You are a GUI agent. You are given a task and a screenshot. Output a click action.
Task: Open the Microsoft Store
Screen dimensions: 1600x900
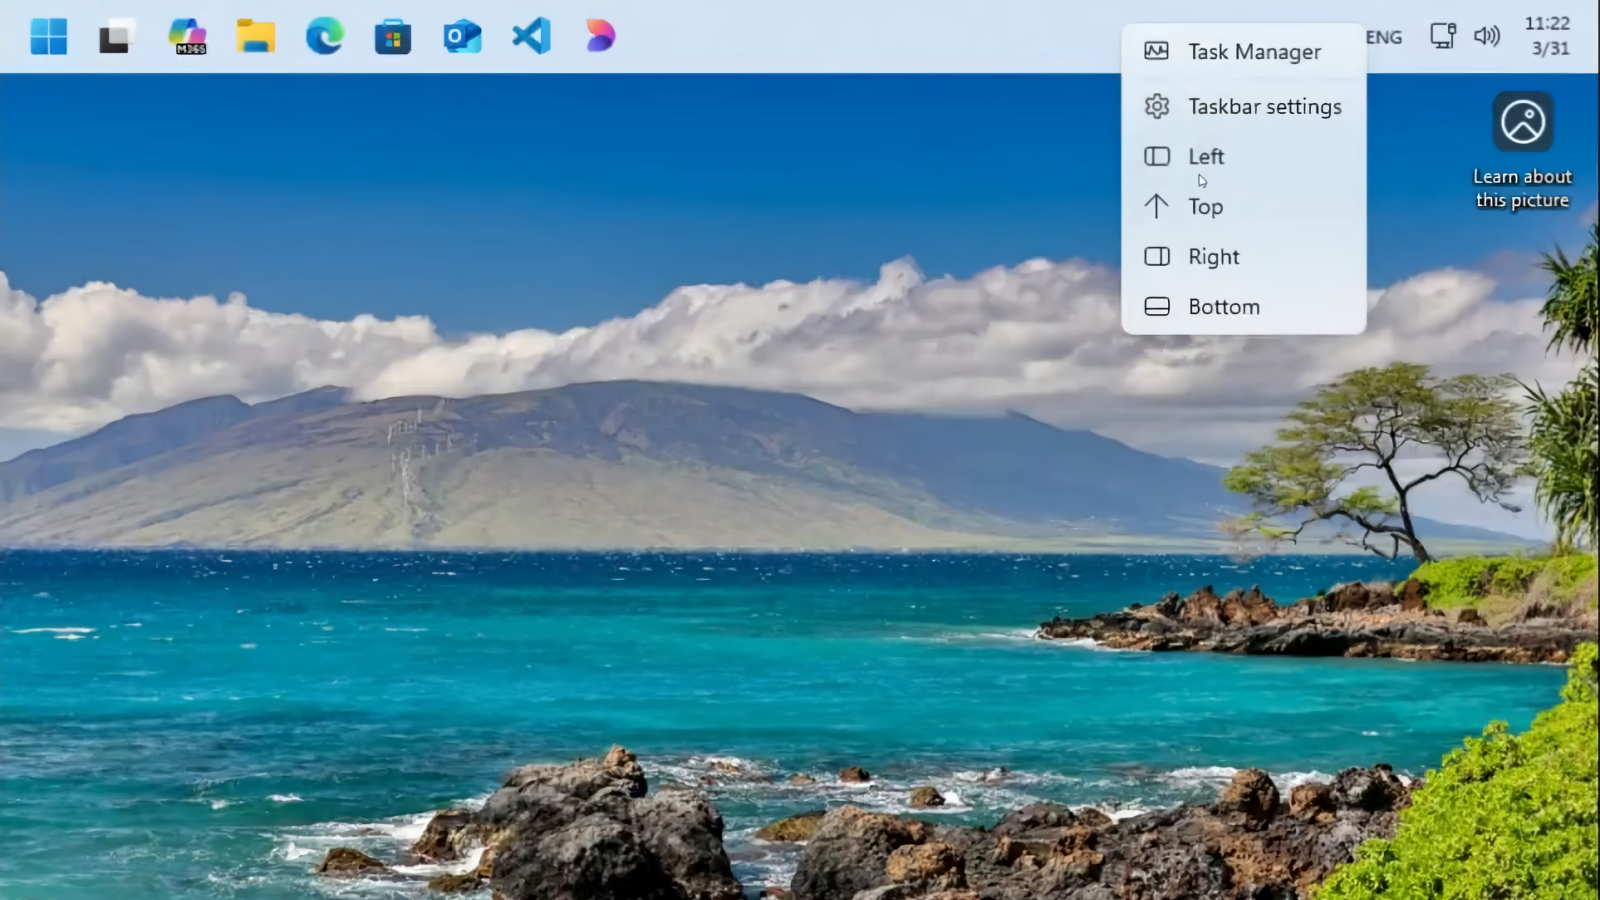pos(392,37)
